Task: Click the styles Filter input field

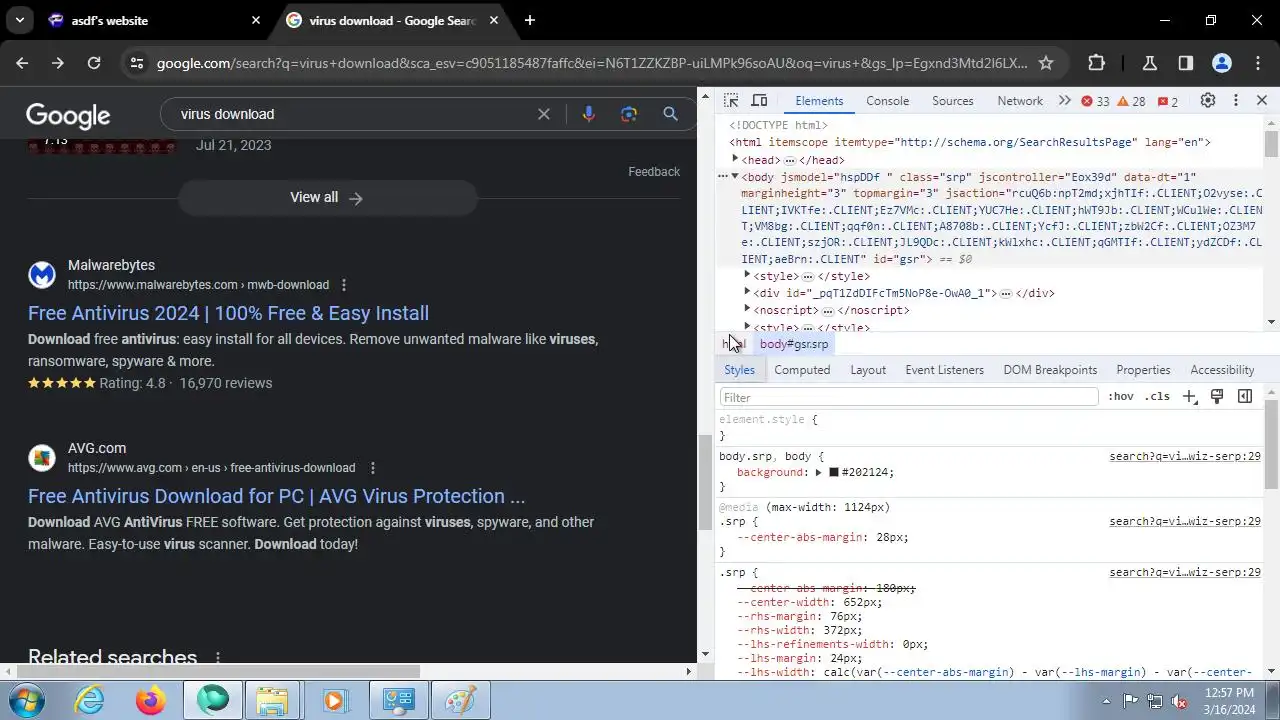Action: tap(908, 397)
